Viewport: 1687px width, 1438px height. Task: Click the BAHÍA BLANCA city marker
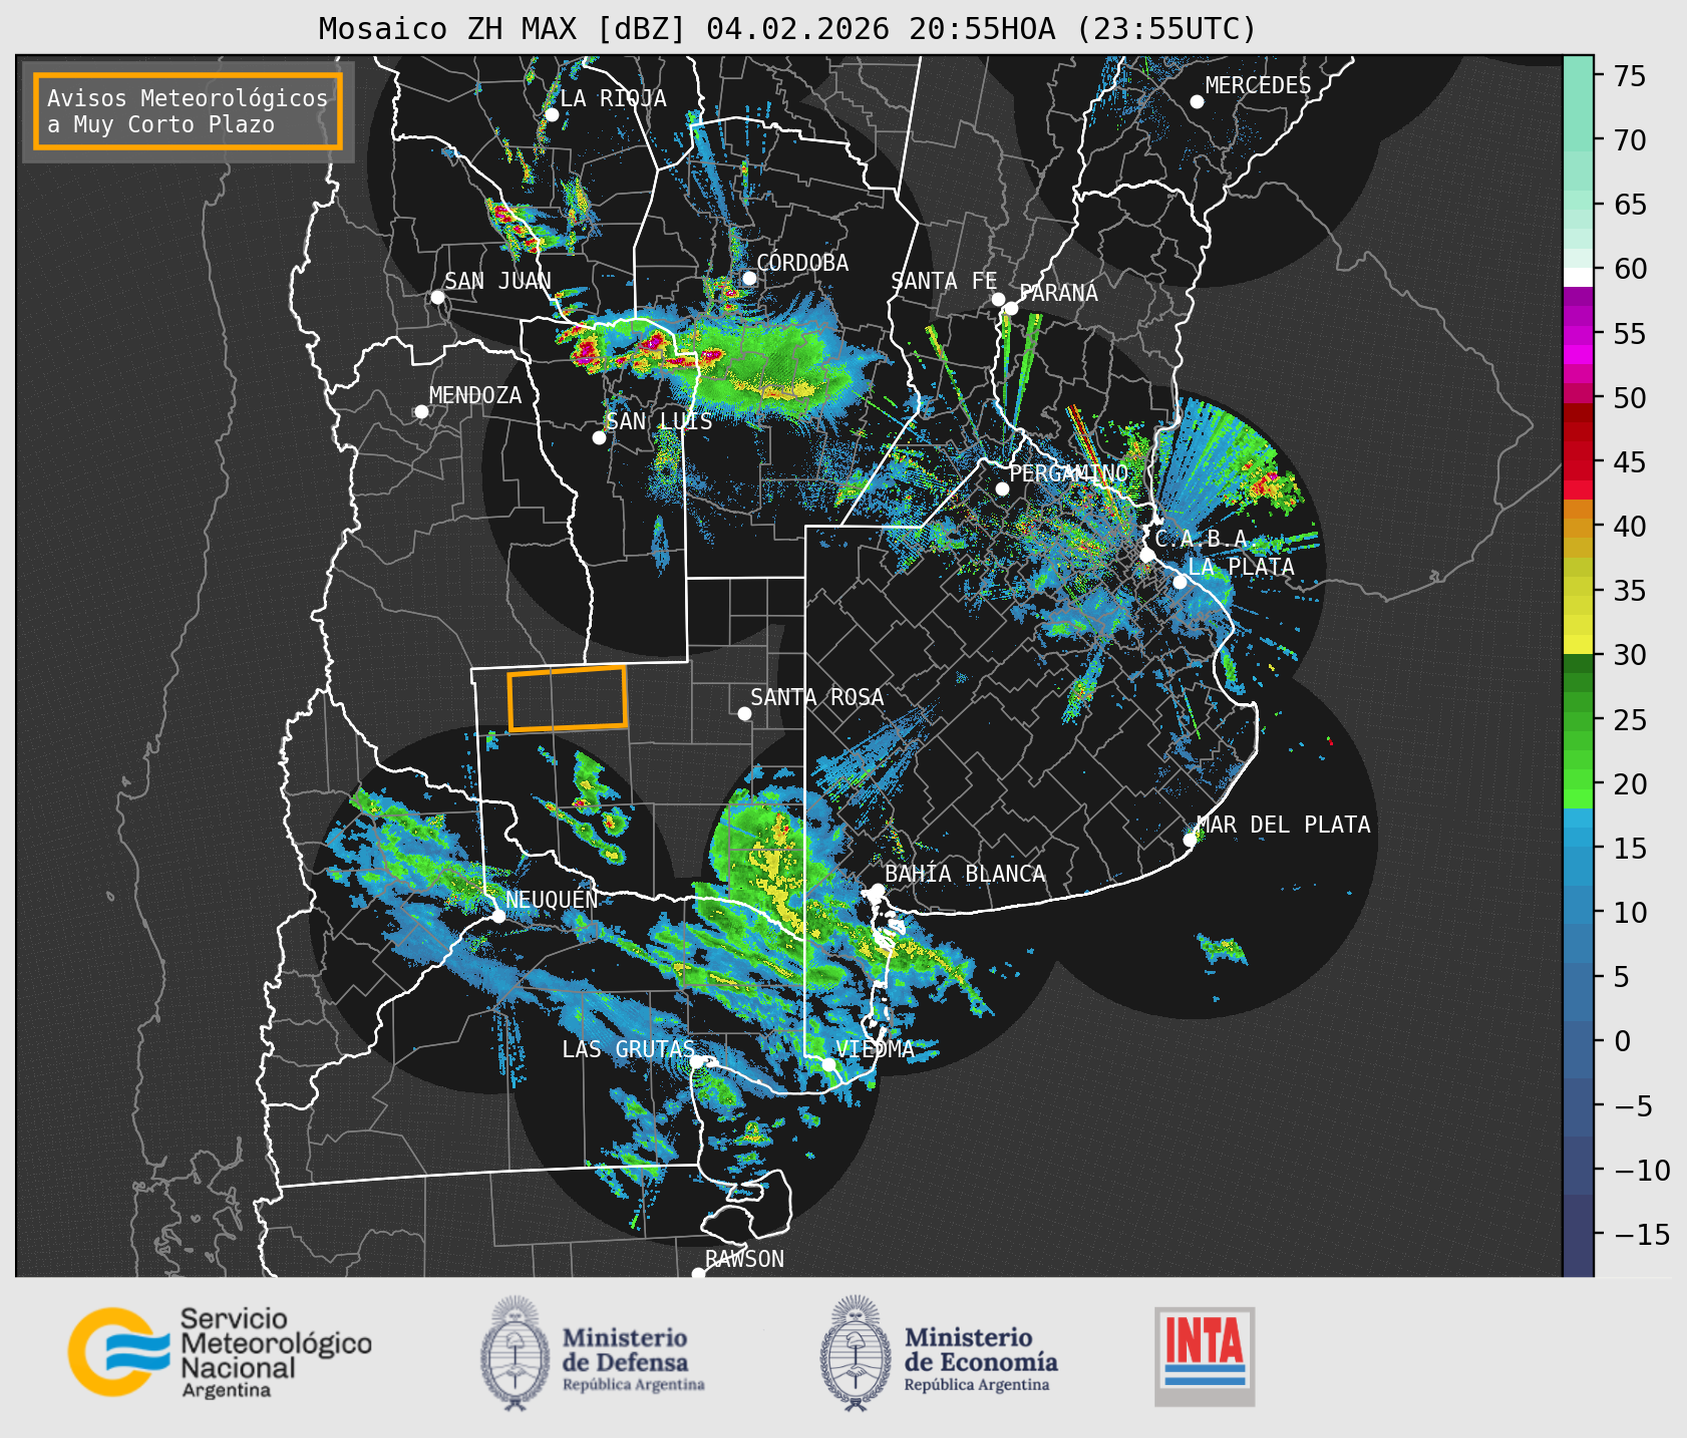(x=877, y=890)
